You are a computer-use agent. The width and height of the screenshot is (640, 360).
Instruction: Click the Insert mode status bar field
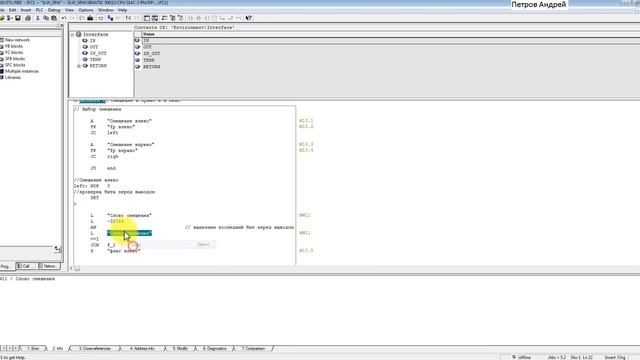pos(609,357)
